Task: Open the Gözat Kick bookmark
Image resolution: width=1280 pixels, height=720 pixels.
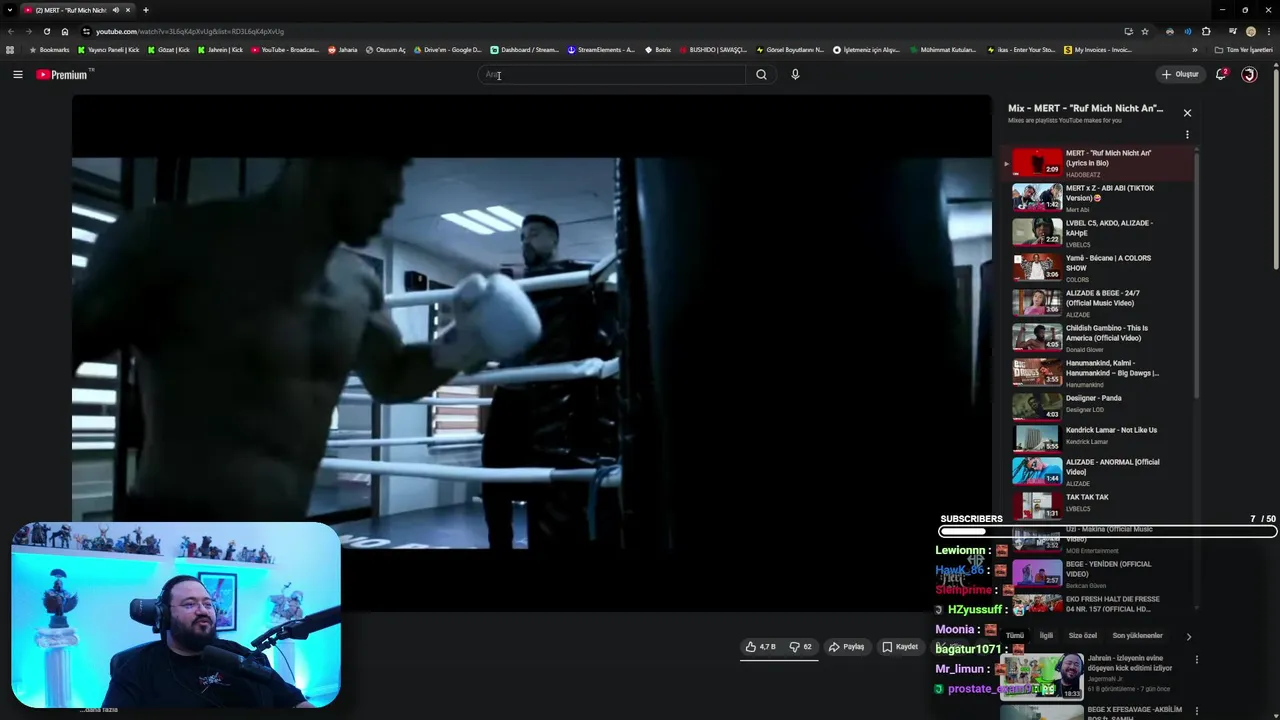Action: point(169,50)
